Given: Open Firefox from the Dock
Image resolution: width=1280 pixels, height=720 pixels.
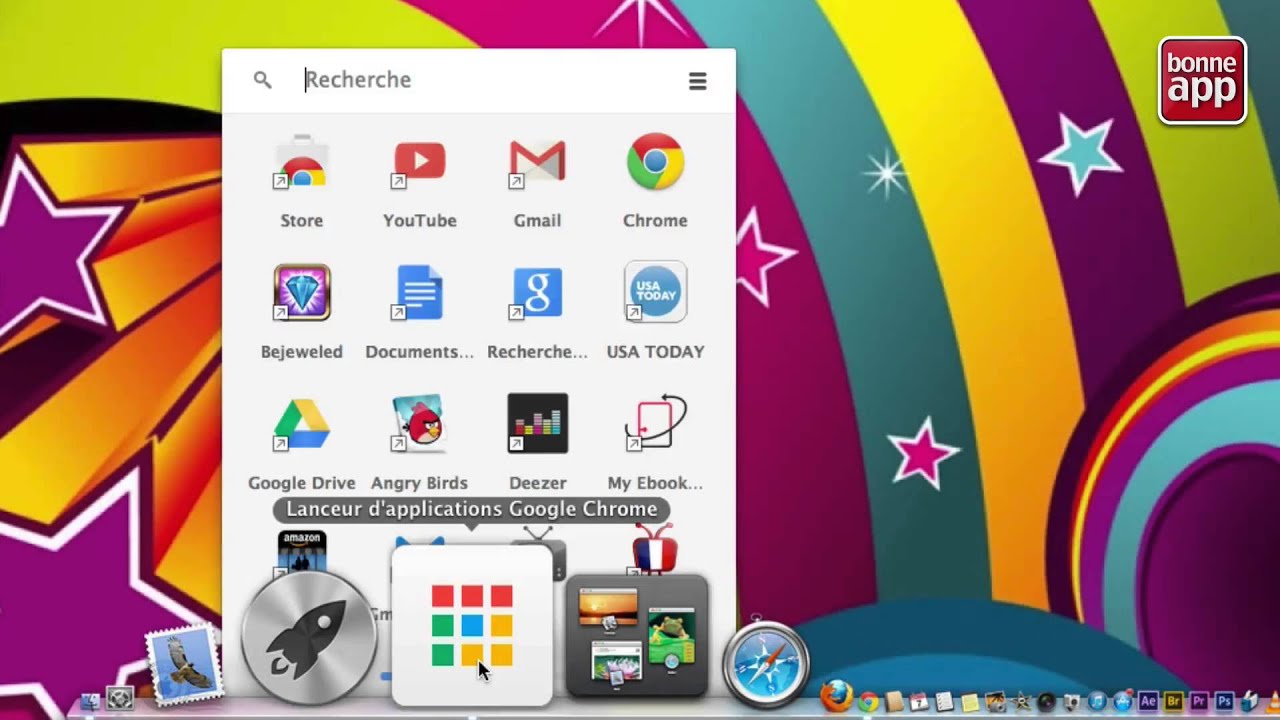Looking at the screenshot, I should coord(836,696).
